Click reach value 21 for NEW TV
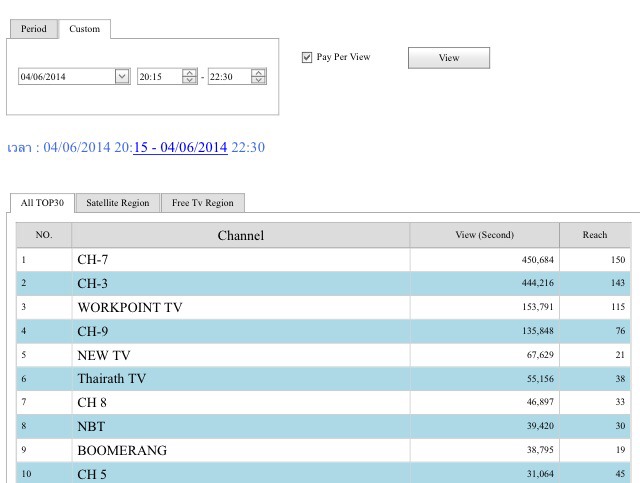This screenshot has width=640, height=483. click(x=620, y=355)
